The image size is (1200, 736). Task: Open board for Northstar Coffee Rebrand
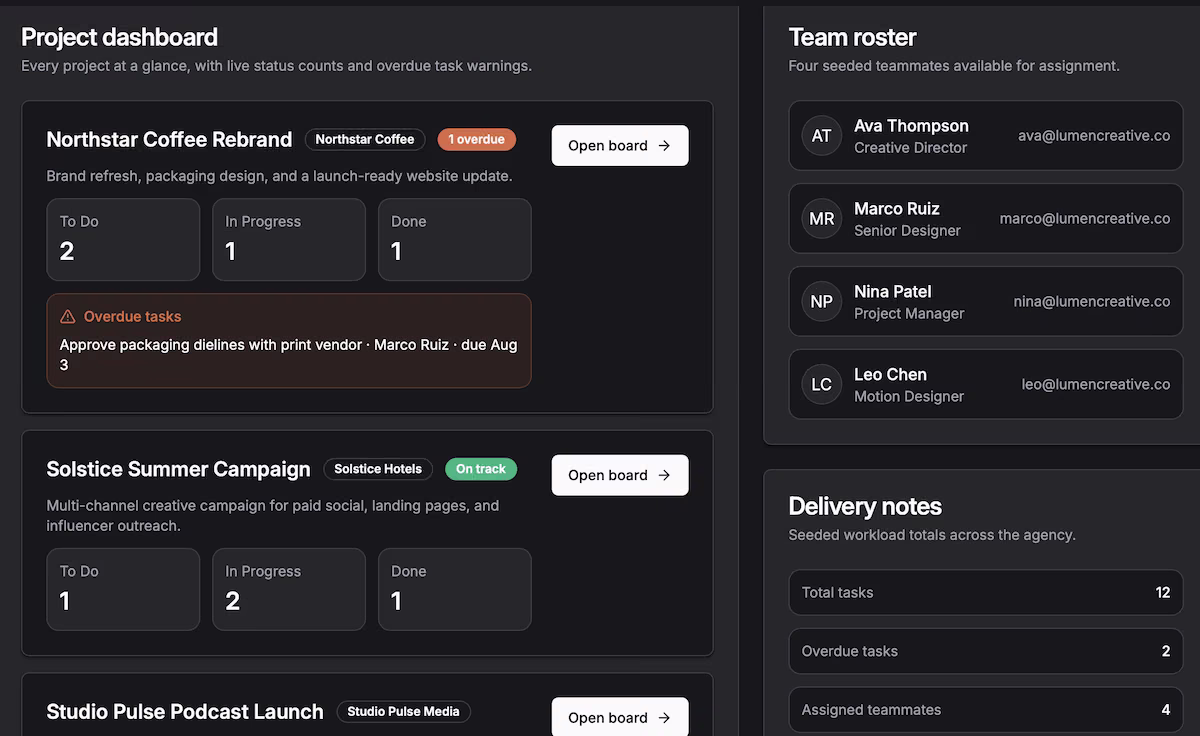point(620,145)
